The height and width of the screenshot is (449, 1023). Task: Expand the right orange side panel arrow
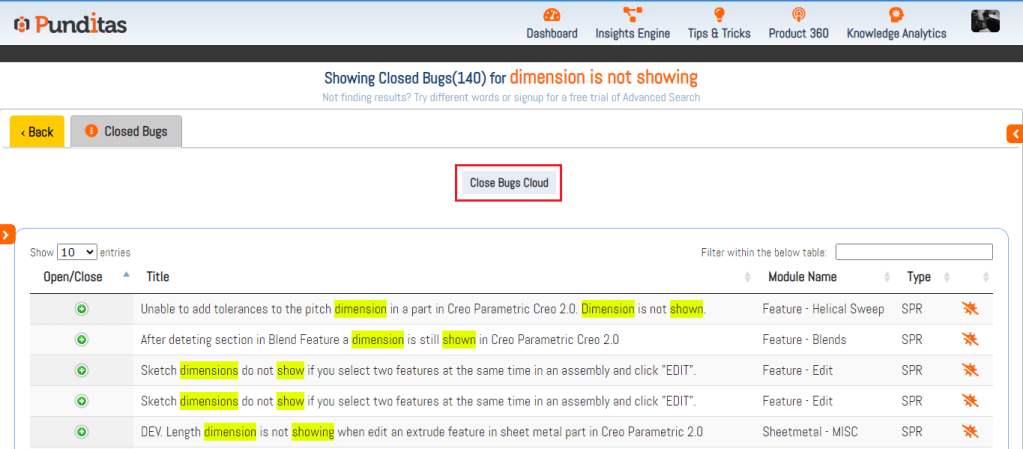point(1015,133)
